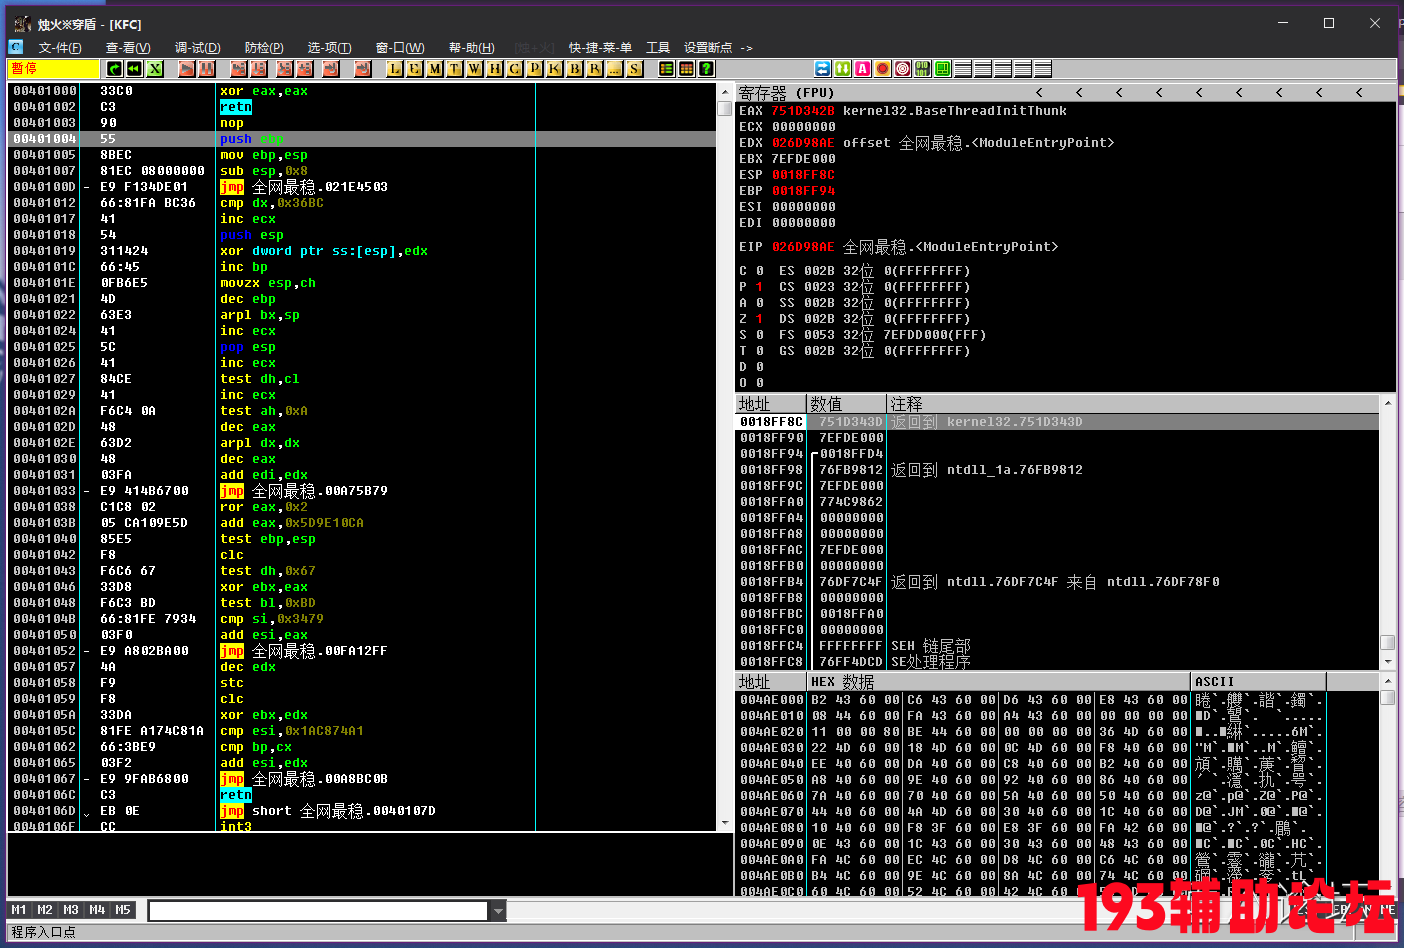Image resolution: width=1404 pixels, height=948 pixels.
Task: Switch to memory tab M5
Action: tap(123, 910)
